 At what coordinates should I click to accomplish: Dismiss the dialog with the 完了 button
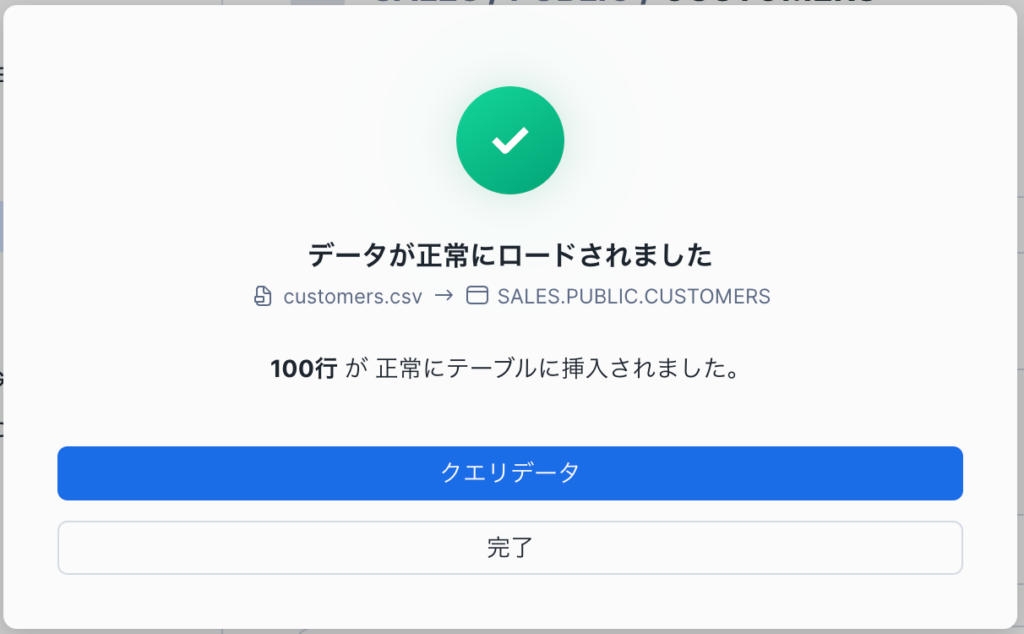pyautogui.click(x=510, y=548)
